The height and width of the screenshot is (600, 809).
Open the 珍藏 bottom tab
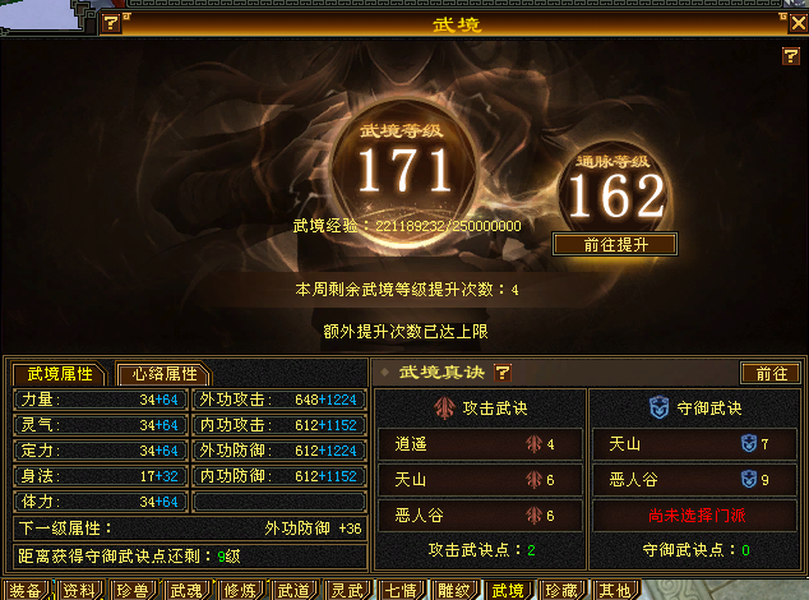click(x=562, y=590)
